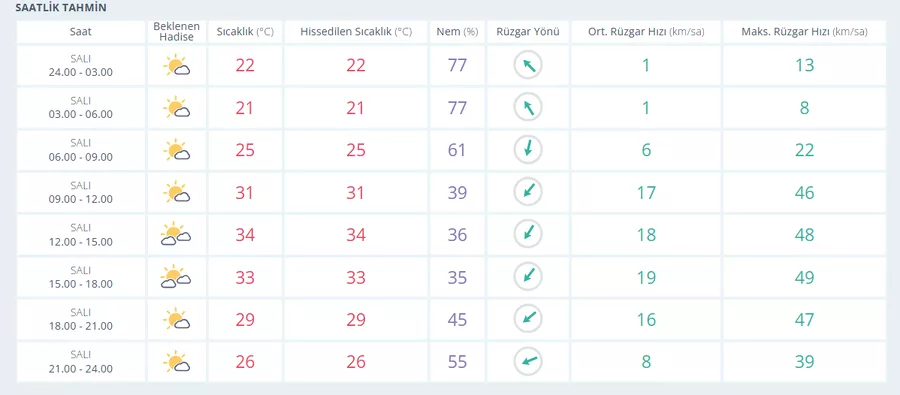Click the SAATLİK TAHMİN section title
Screen dimensions: 900x395
click(60, 8)
